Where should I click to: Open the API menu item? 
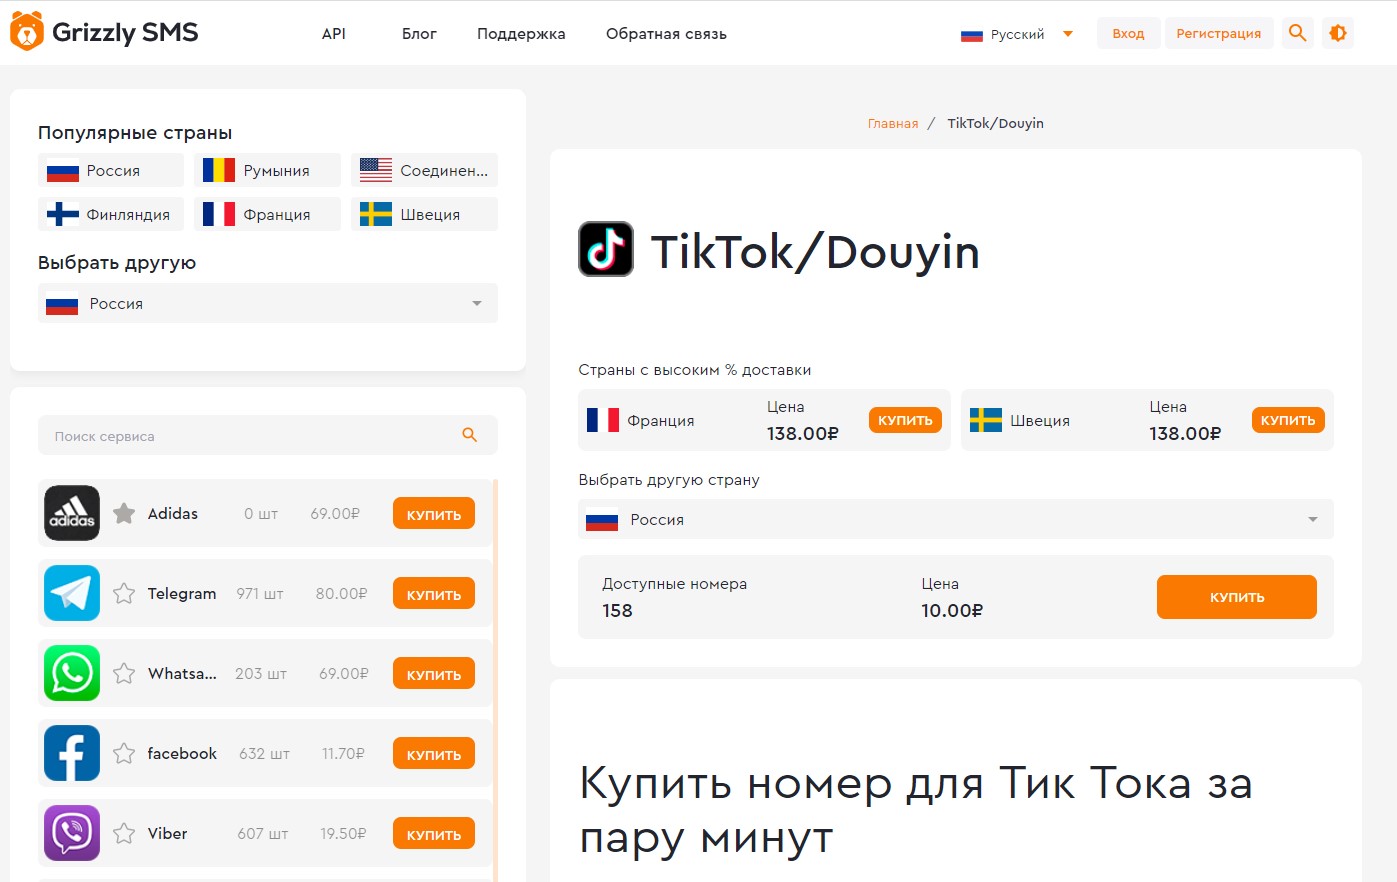click(x=334, y=34)
